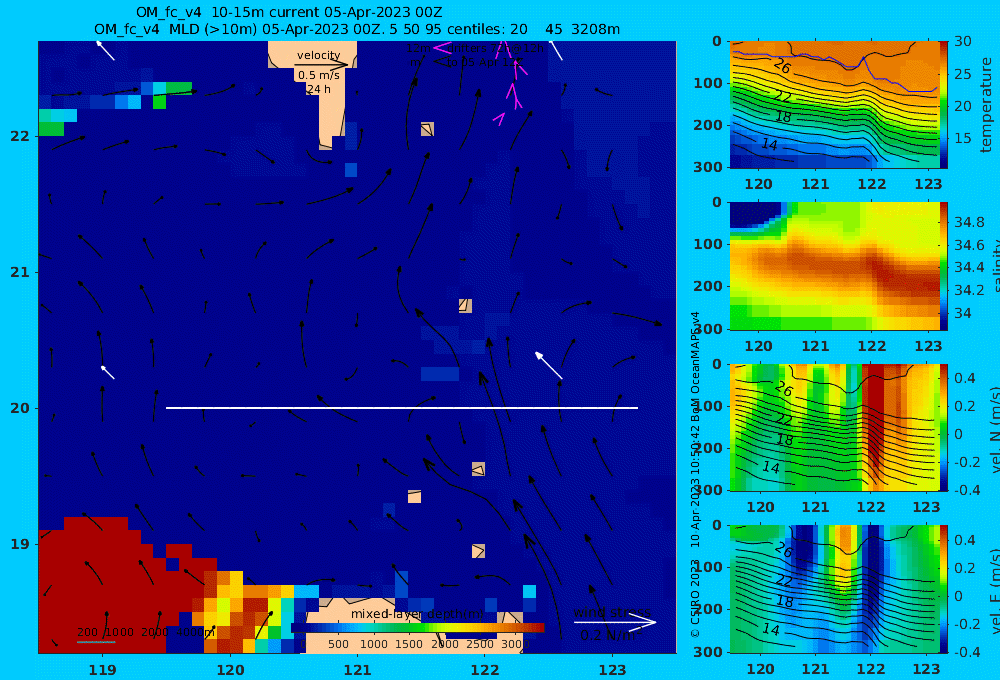
Task: Click longitude label '121' on main map
Action: tap(357, 670)
